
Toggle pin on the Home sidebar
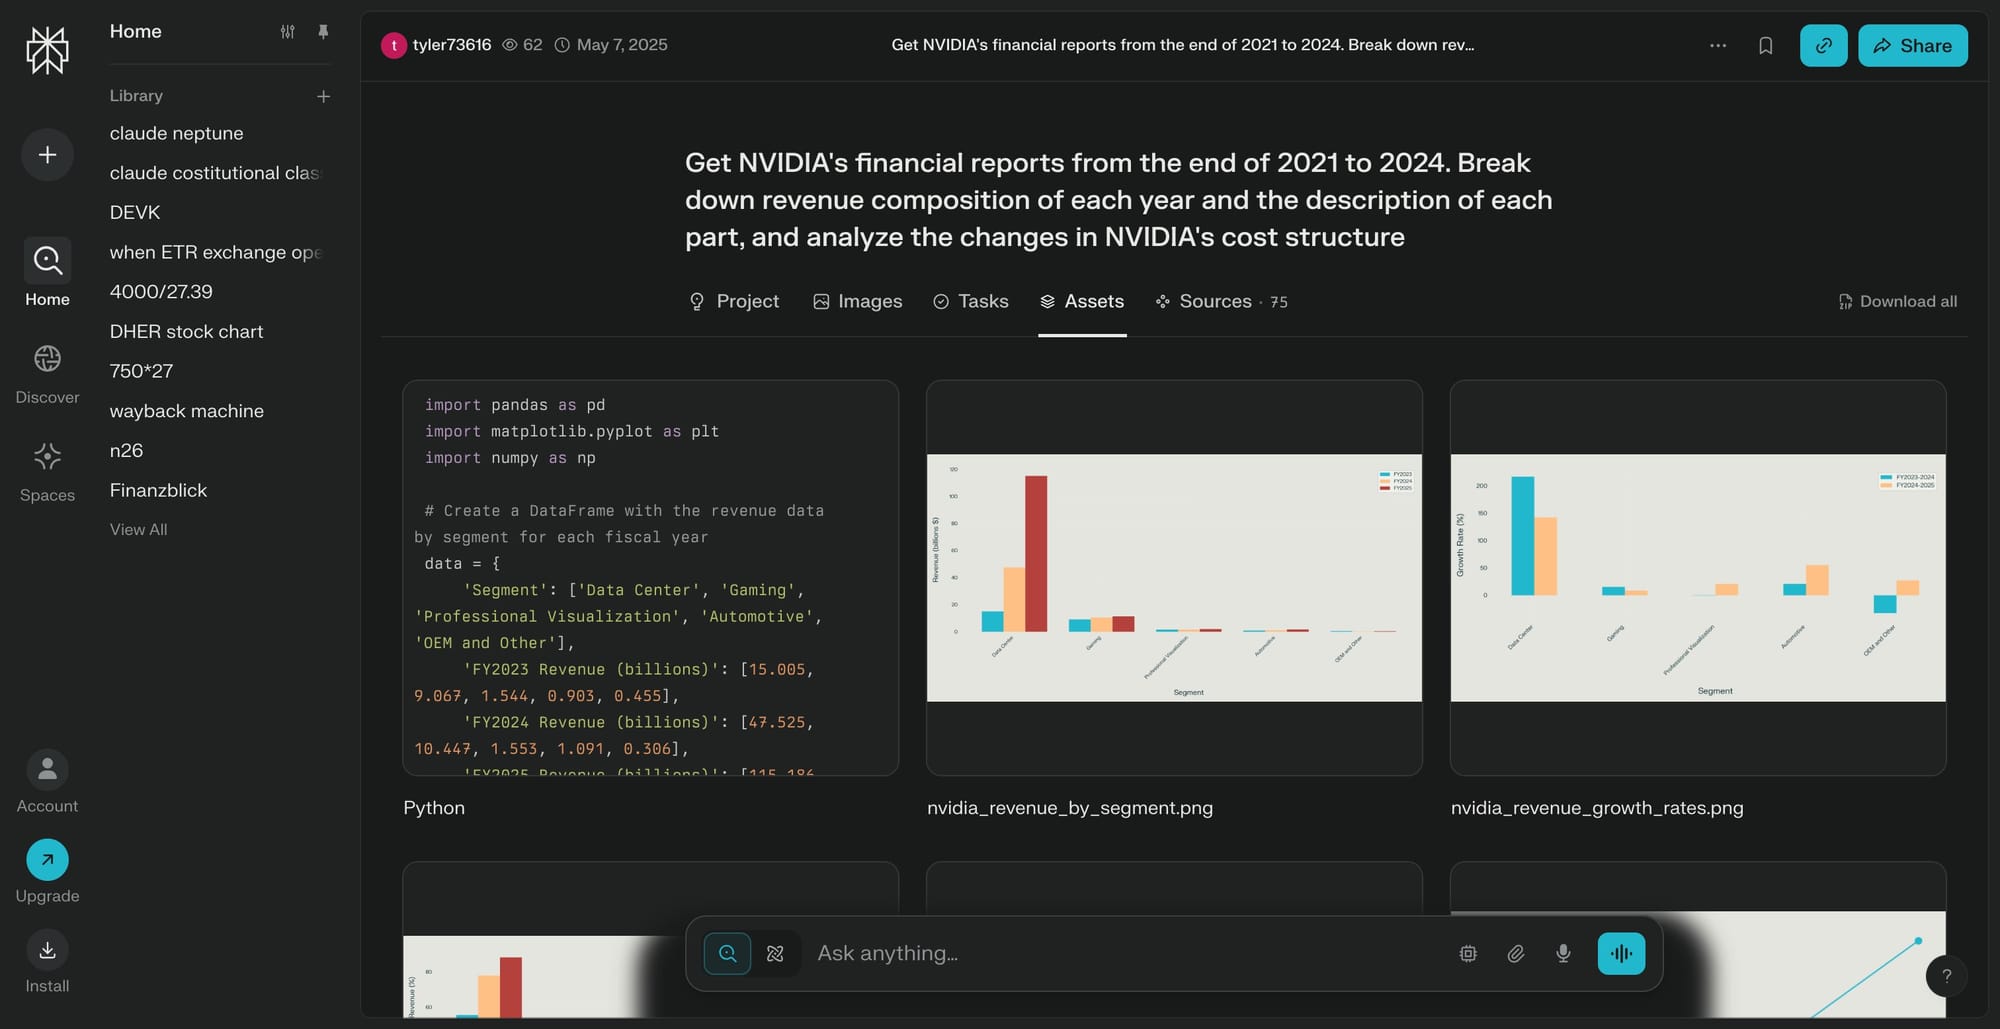323,32
